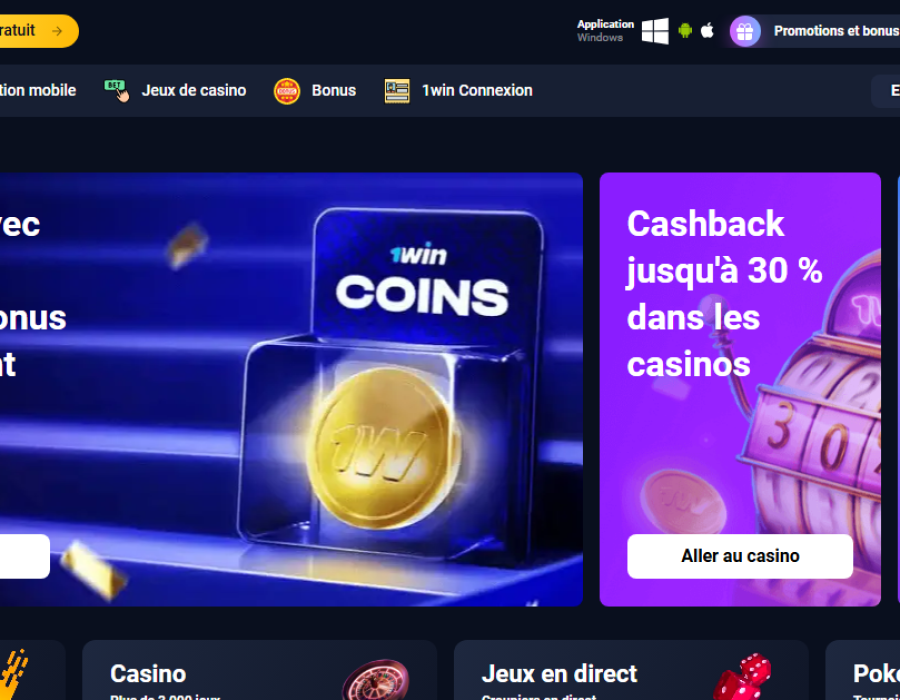Image resolution: width=900 pixels, height=700 pixels.
Task: Open the Casino category card
Action: pos(259,670)
